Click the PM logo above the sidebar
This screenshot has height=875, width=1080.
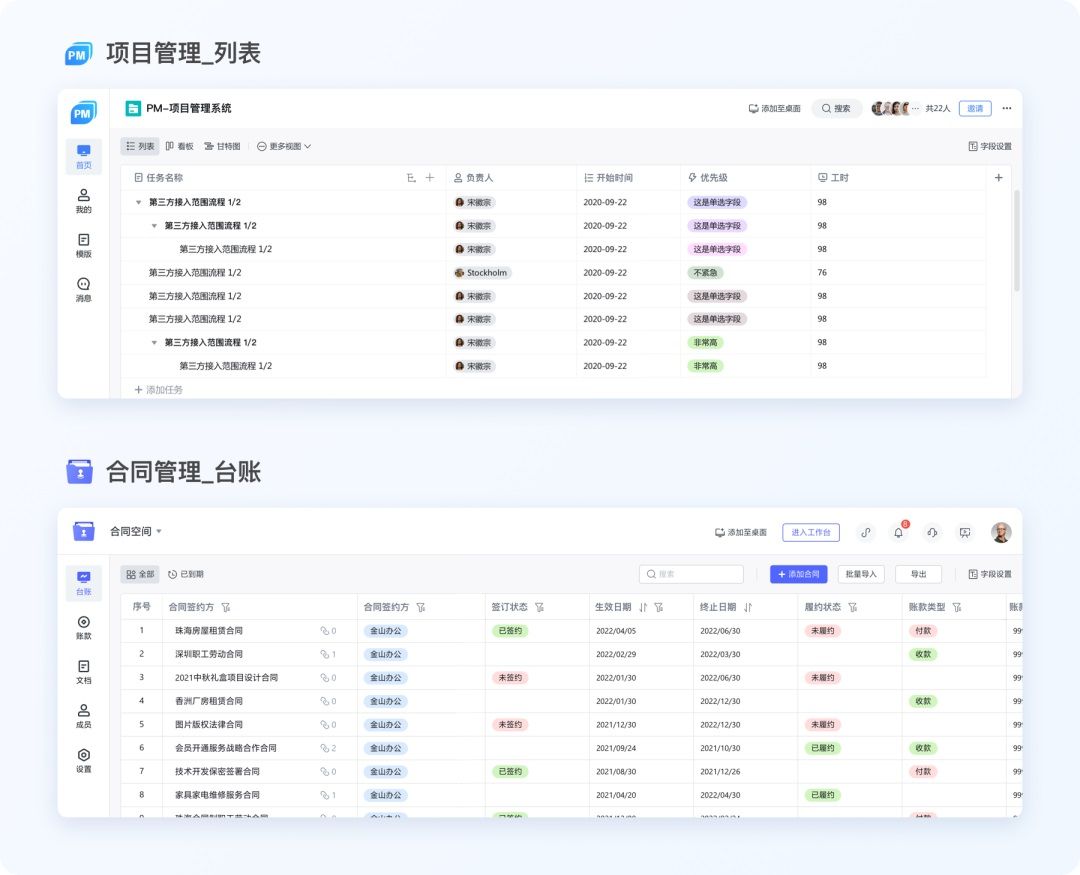[x=83, y=112]
